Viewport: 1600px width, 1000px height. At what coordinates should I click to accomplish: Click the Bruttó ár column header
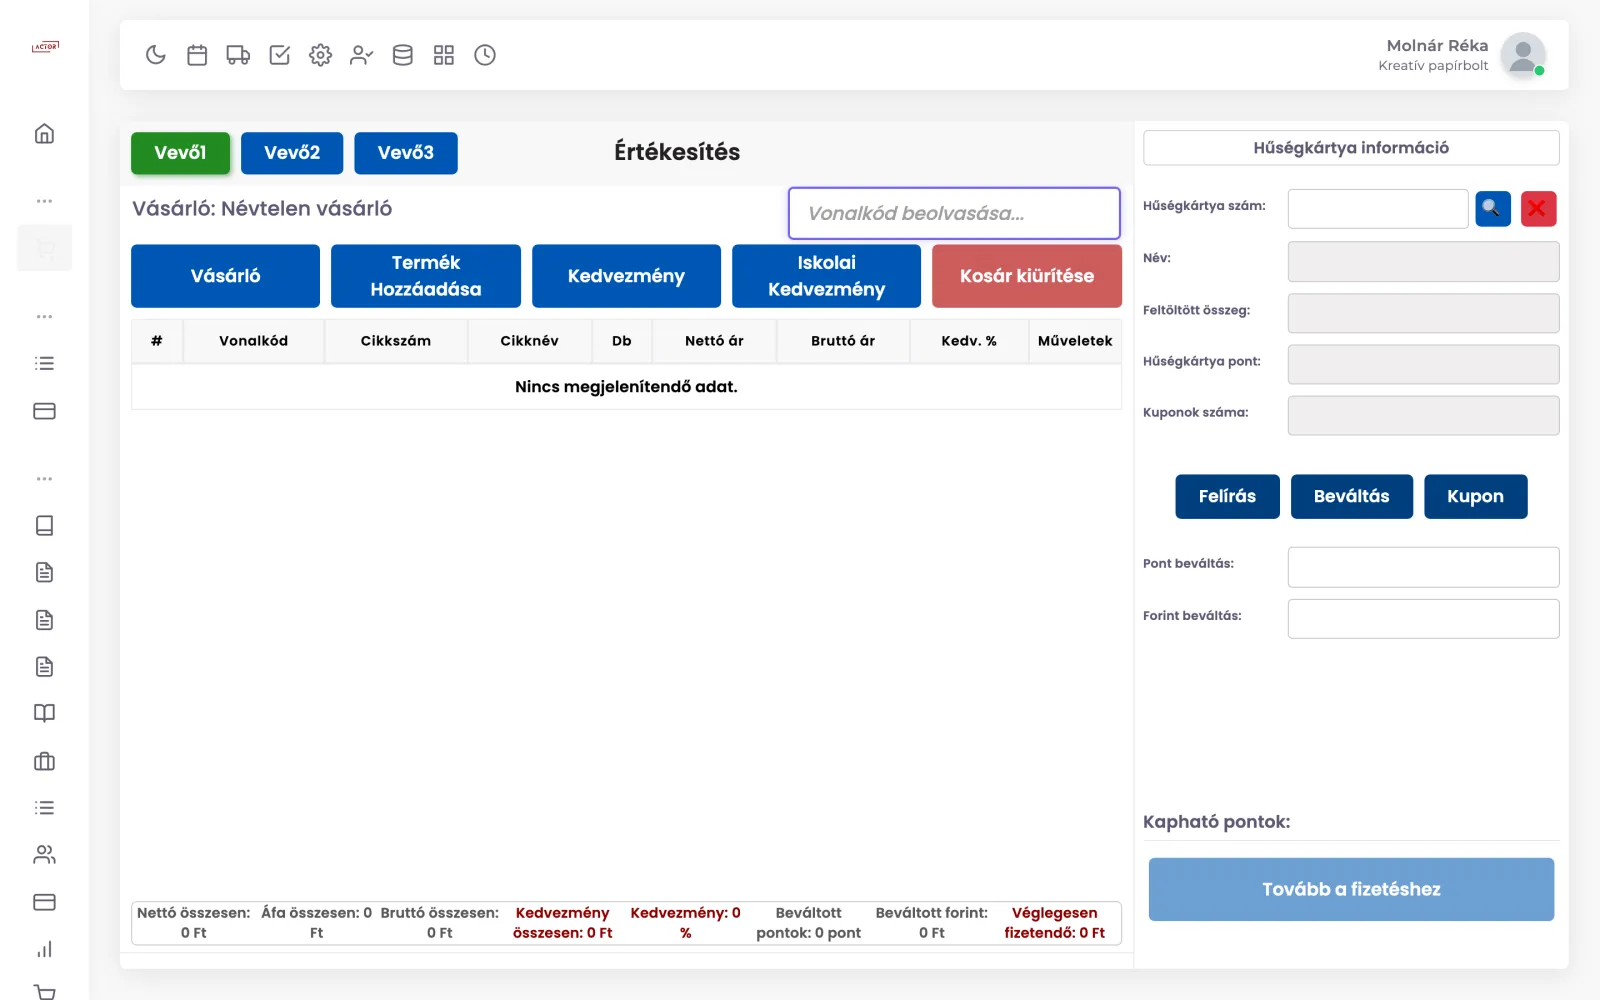coord(843,341)
